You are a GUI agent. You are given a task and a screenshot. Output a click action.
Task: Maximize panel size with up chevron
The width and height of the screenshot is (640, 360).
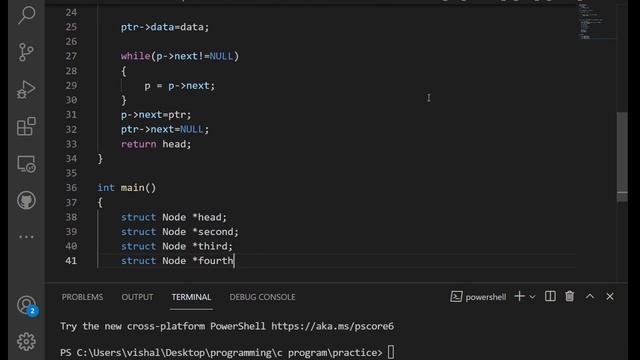590,296
